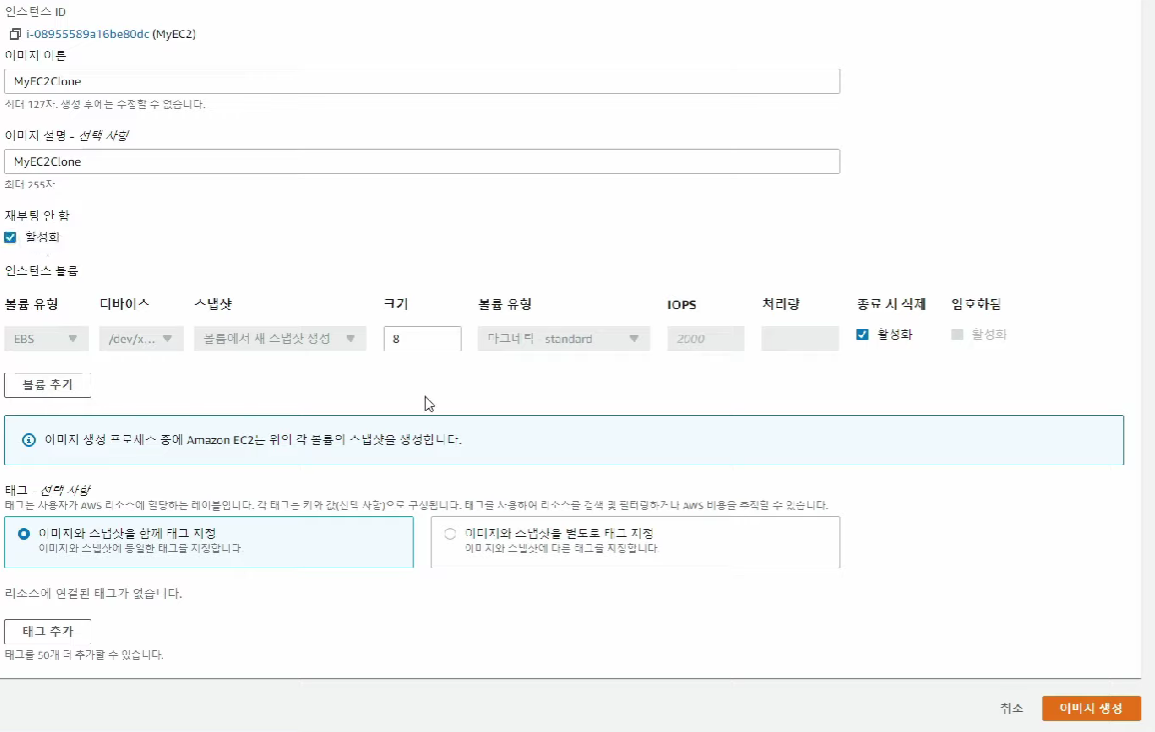Open the instance i-08955589a16be80dc link
1155x732 pixels.
coord(88,34)
